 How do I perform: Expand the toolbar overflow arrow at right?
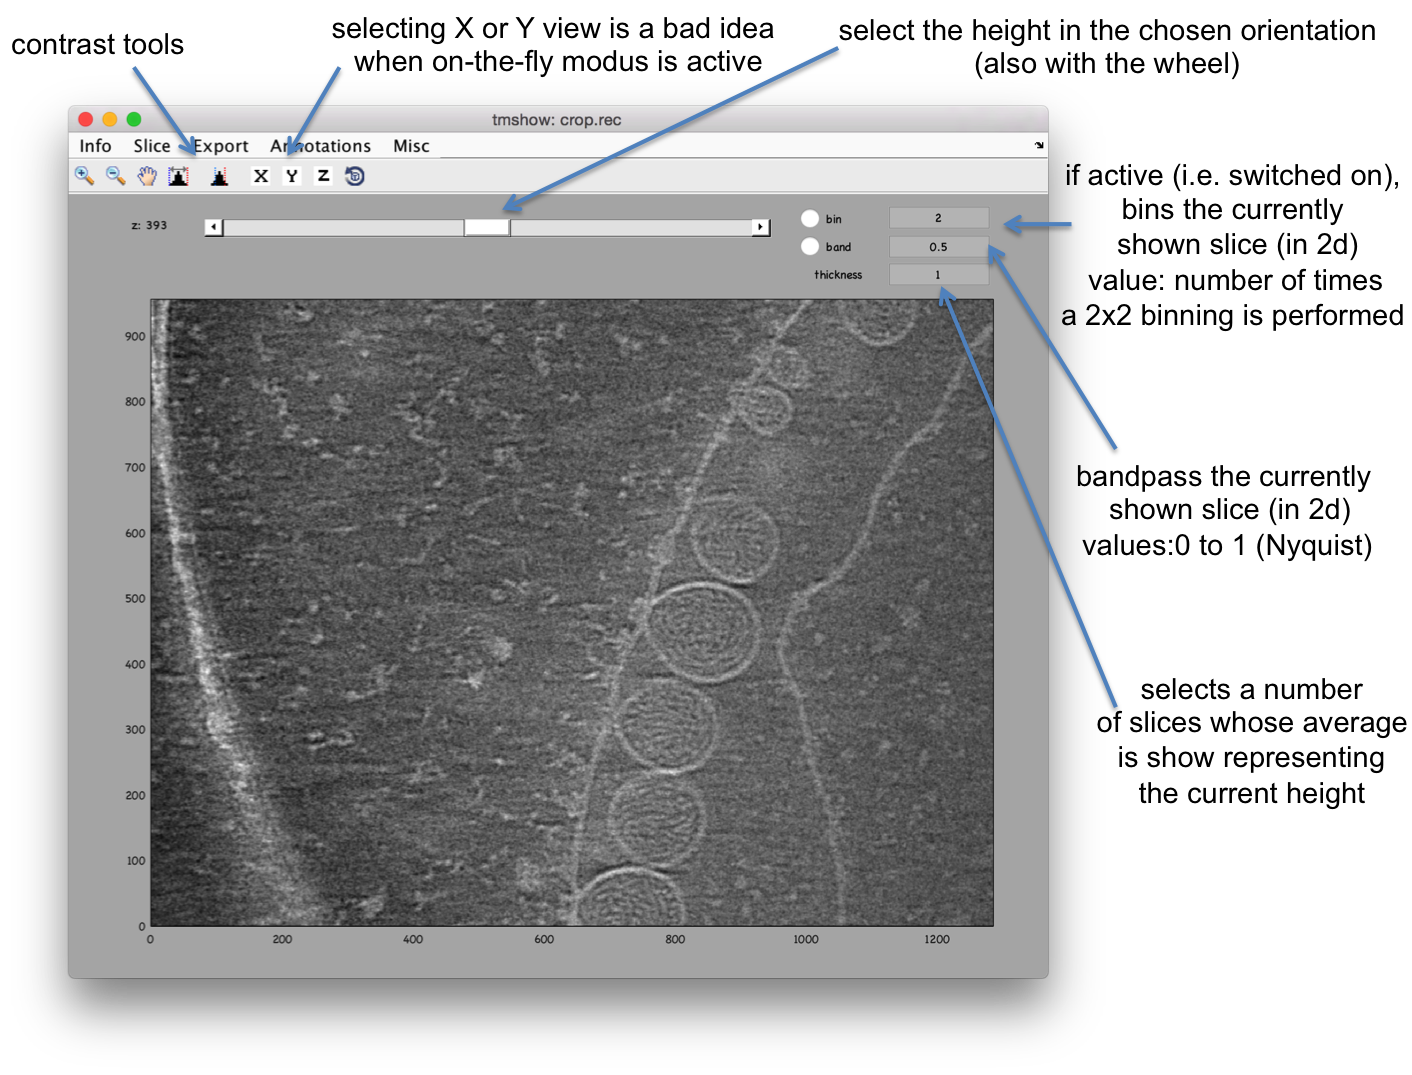click(1039, 146)
